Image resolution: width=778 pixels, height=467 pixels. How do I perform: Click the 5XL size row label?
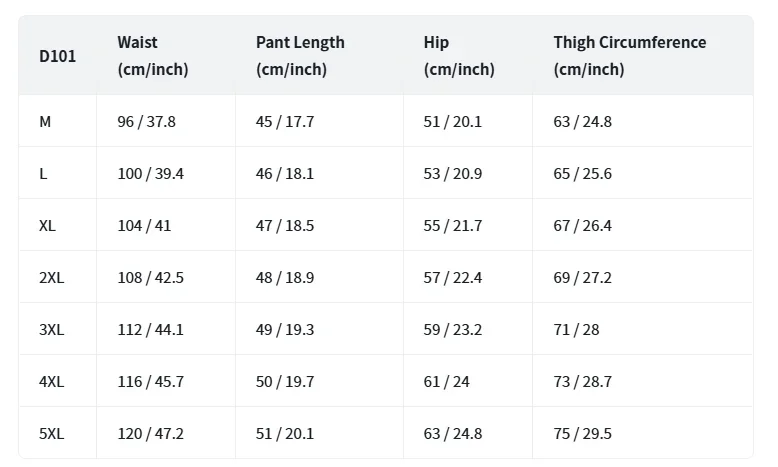click(51, 434)
